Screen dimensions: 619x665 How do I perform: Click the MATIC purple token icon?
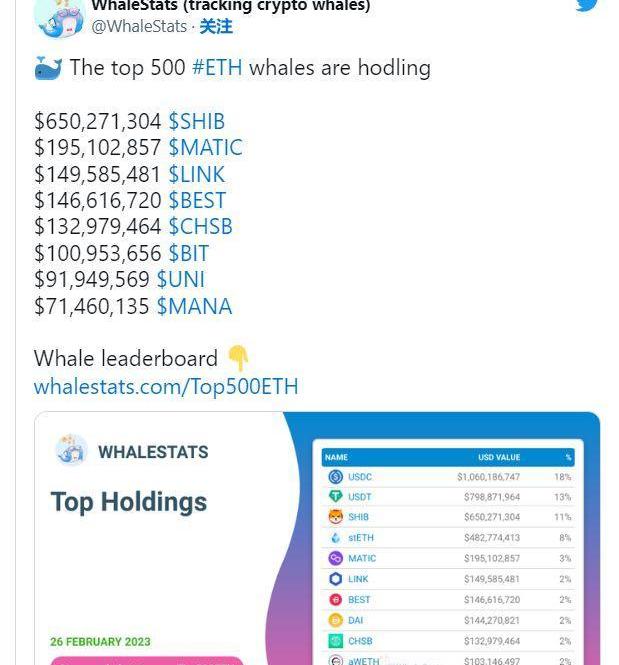[336, 558]
